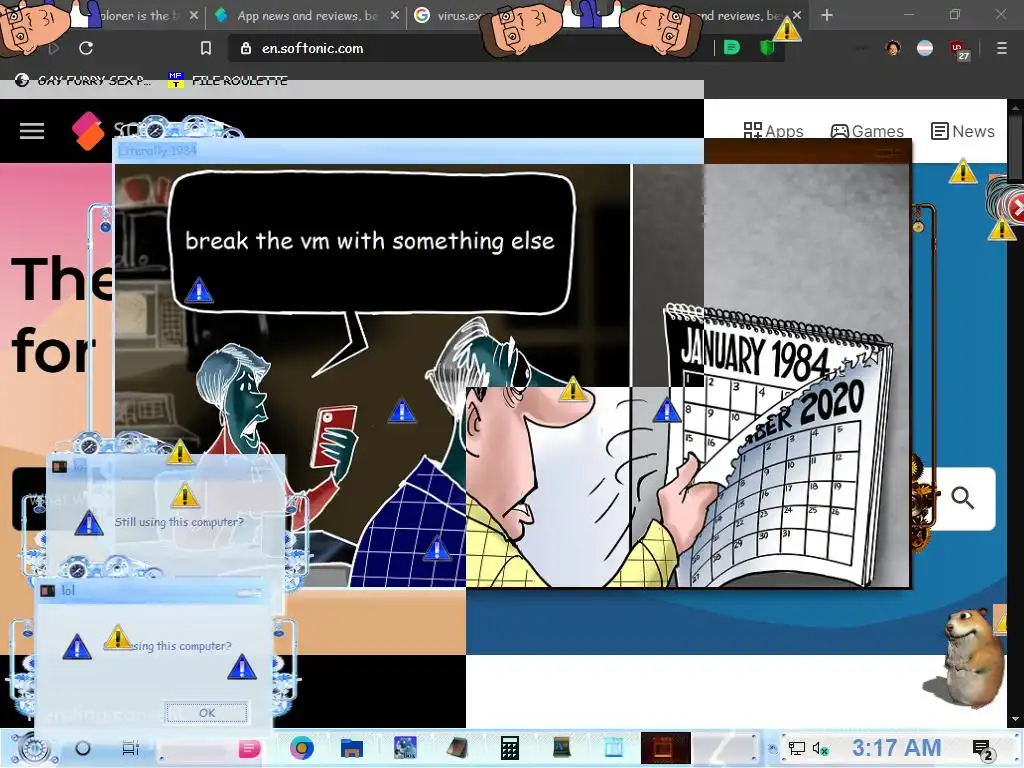
Task: Open Cortana circle on the taskbar
Action: click(x=83, y=748)
